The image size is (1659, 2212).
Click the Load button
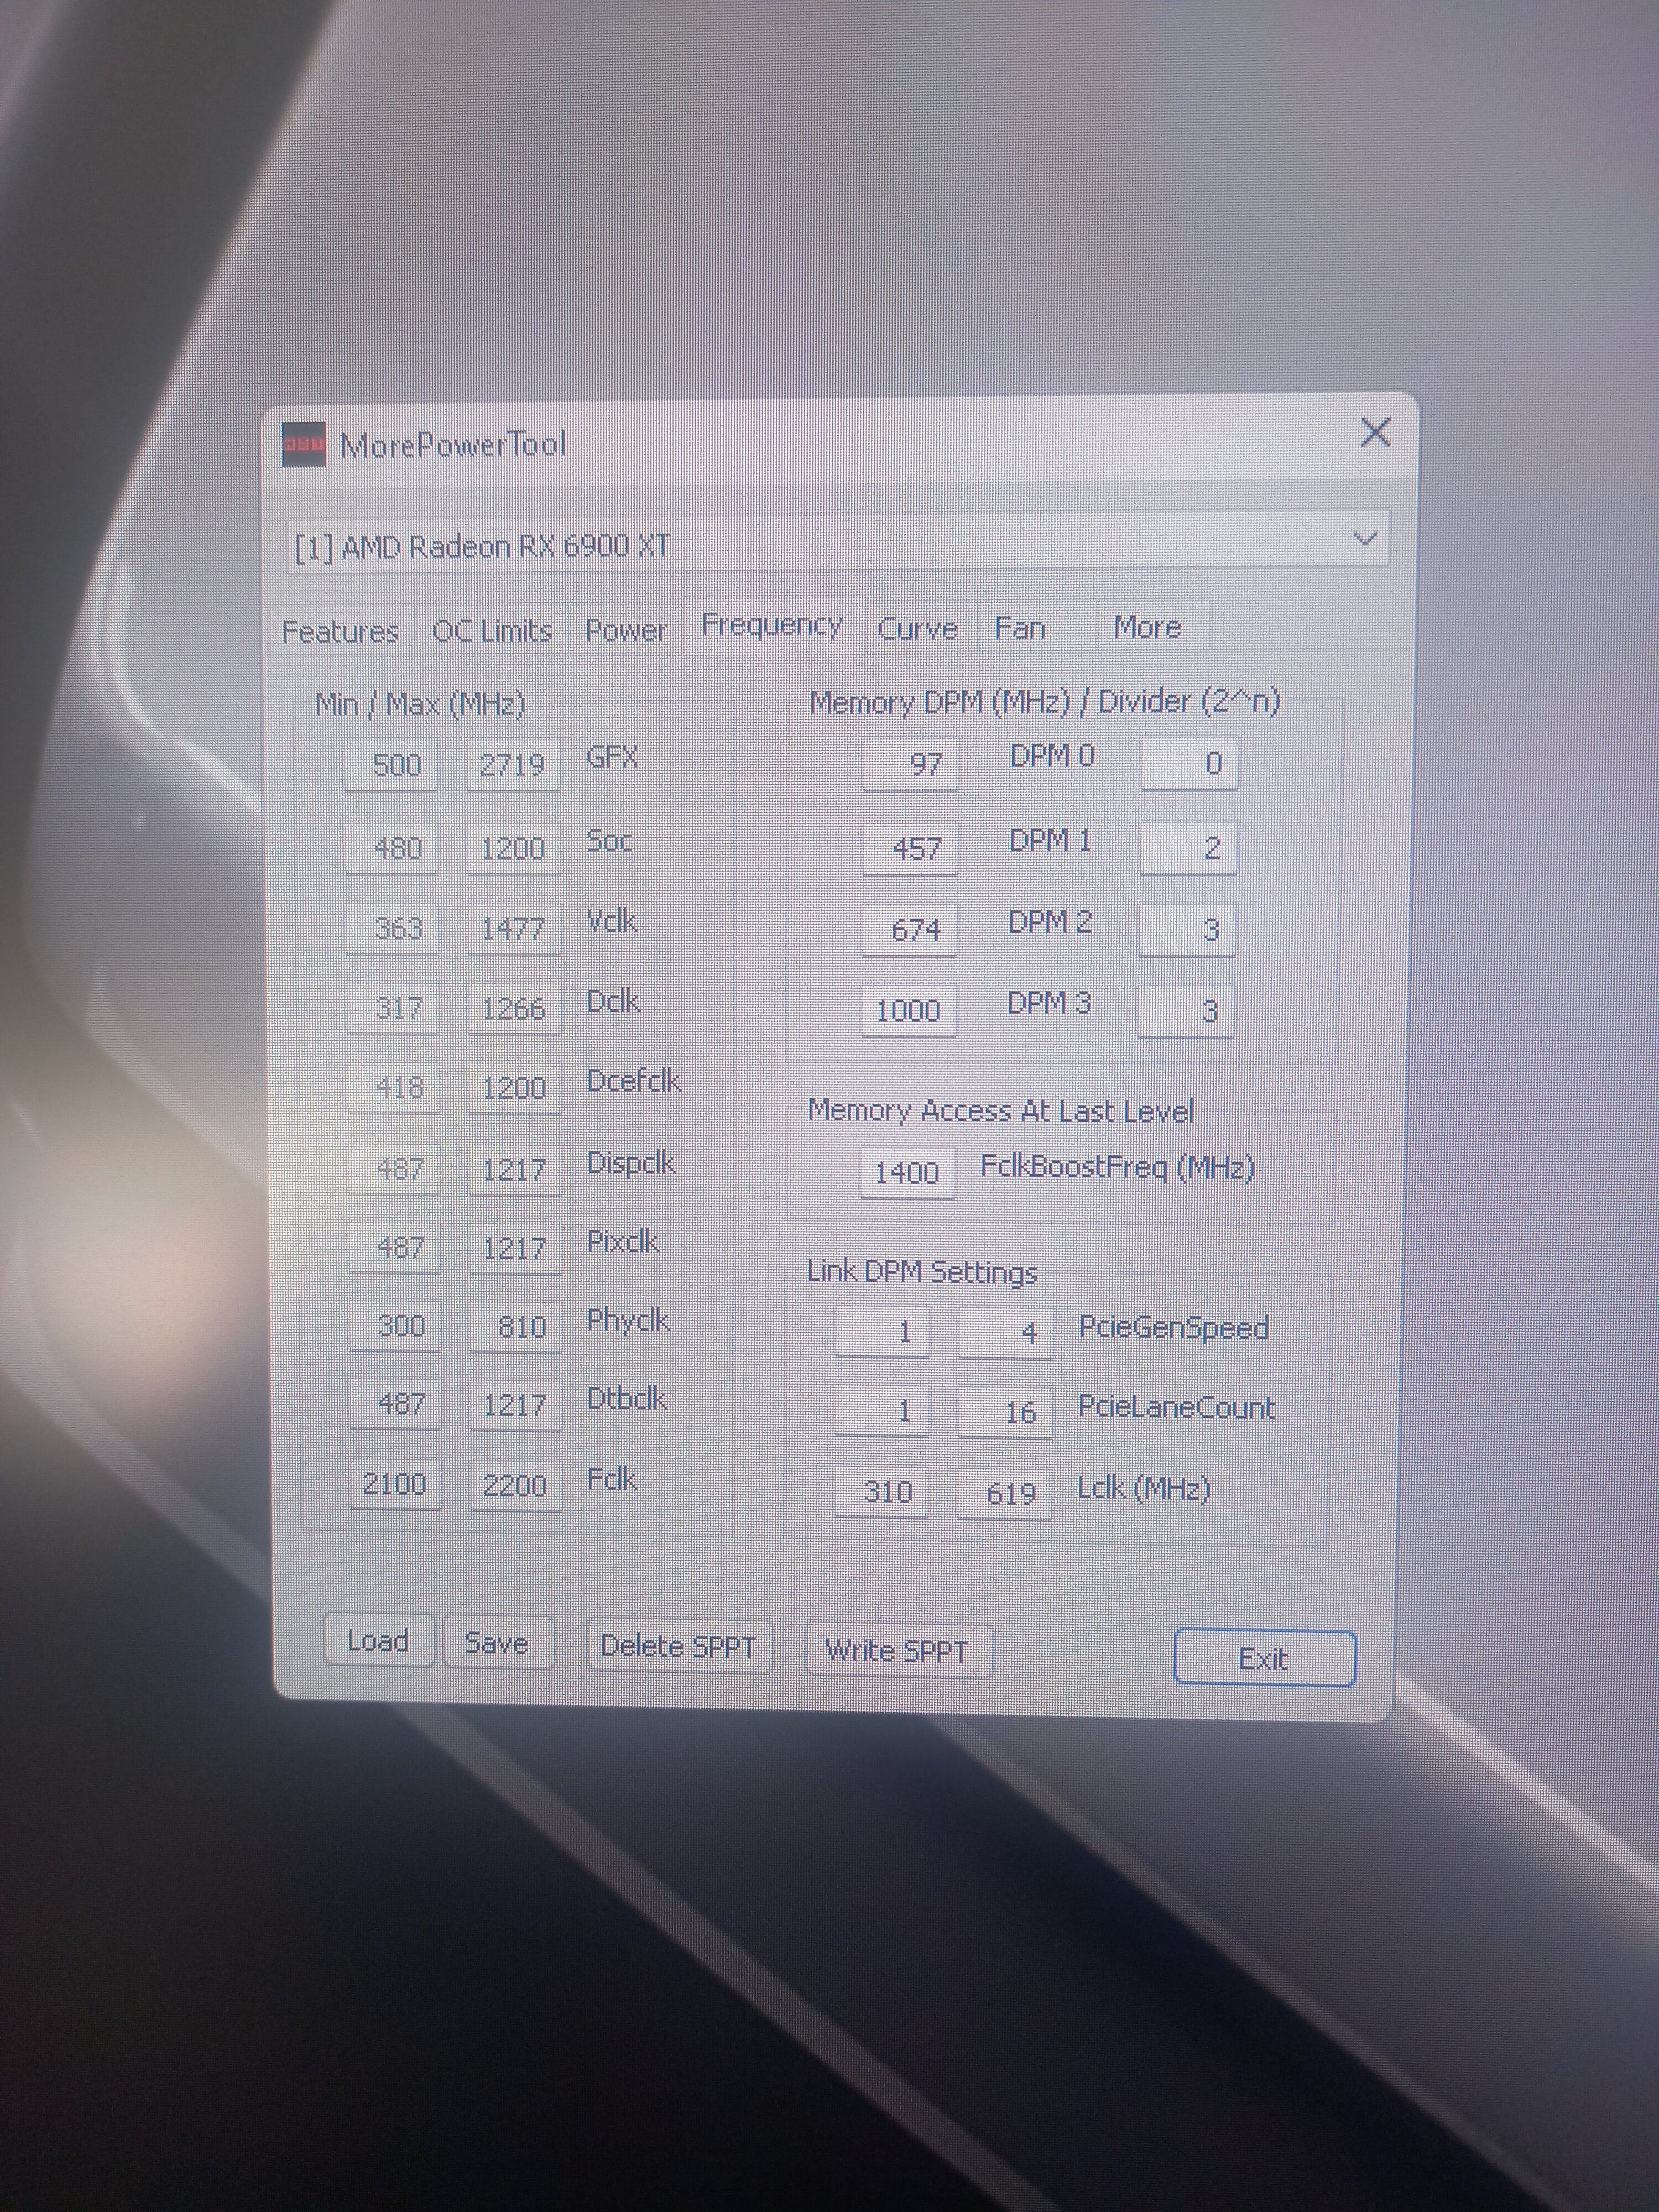pyautogui.click(x=378, y=1641)
